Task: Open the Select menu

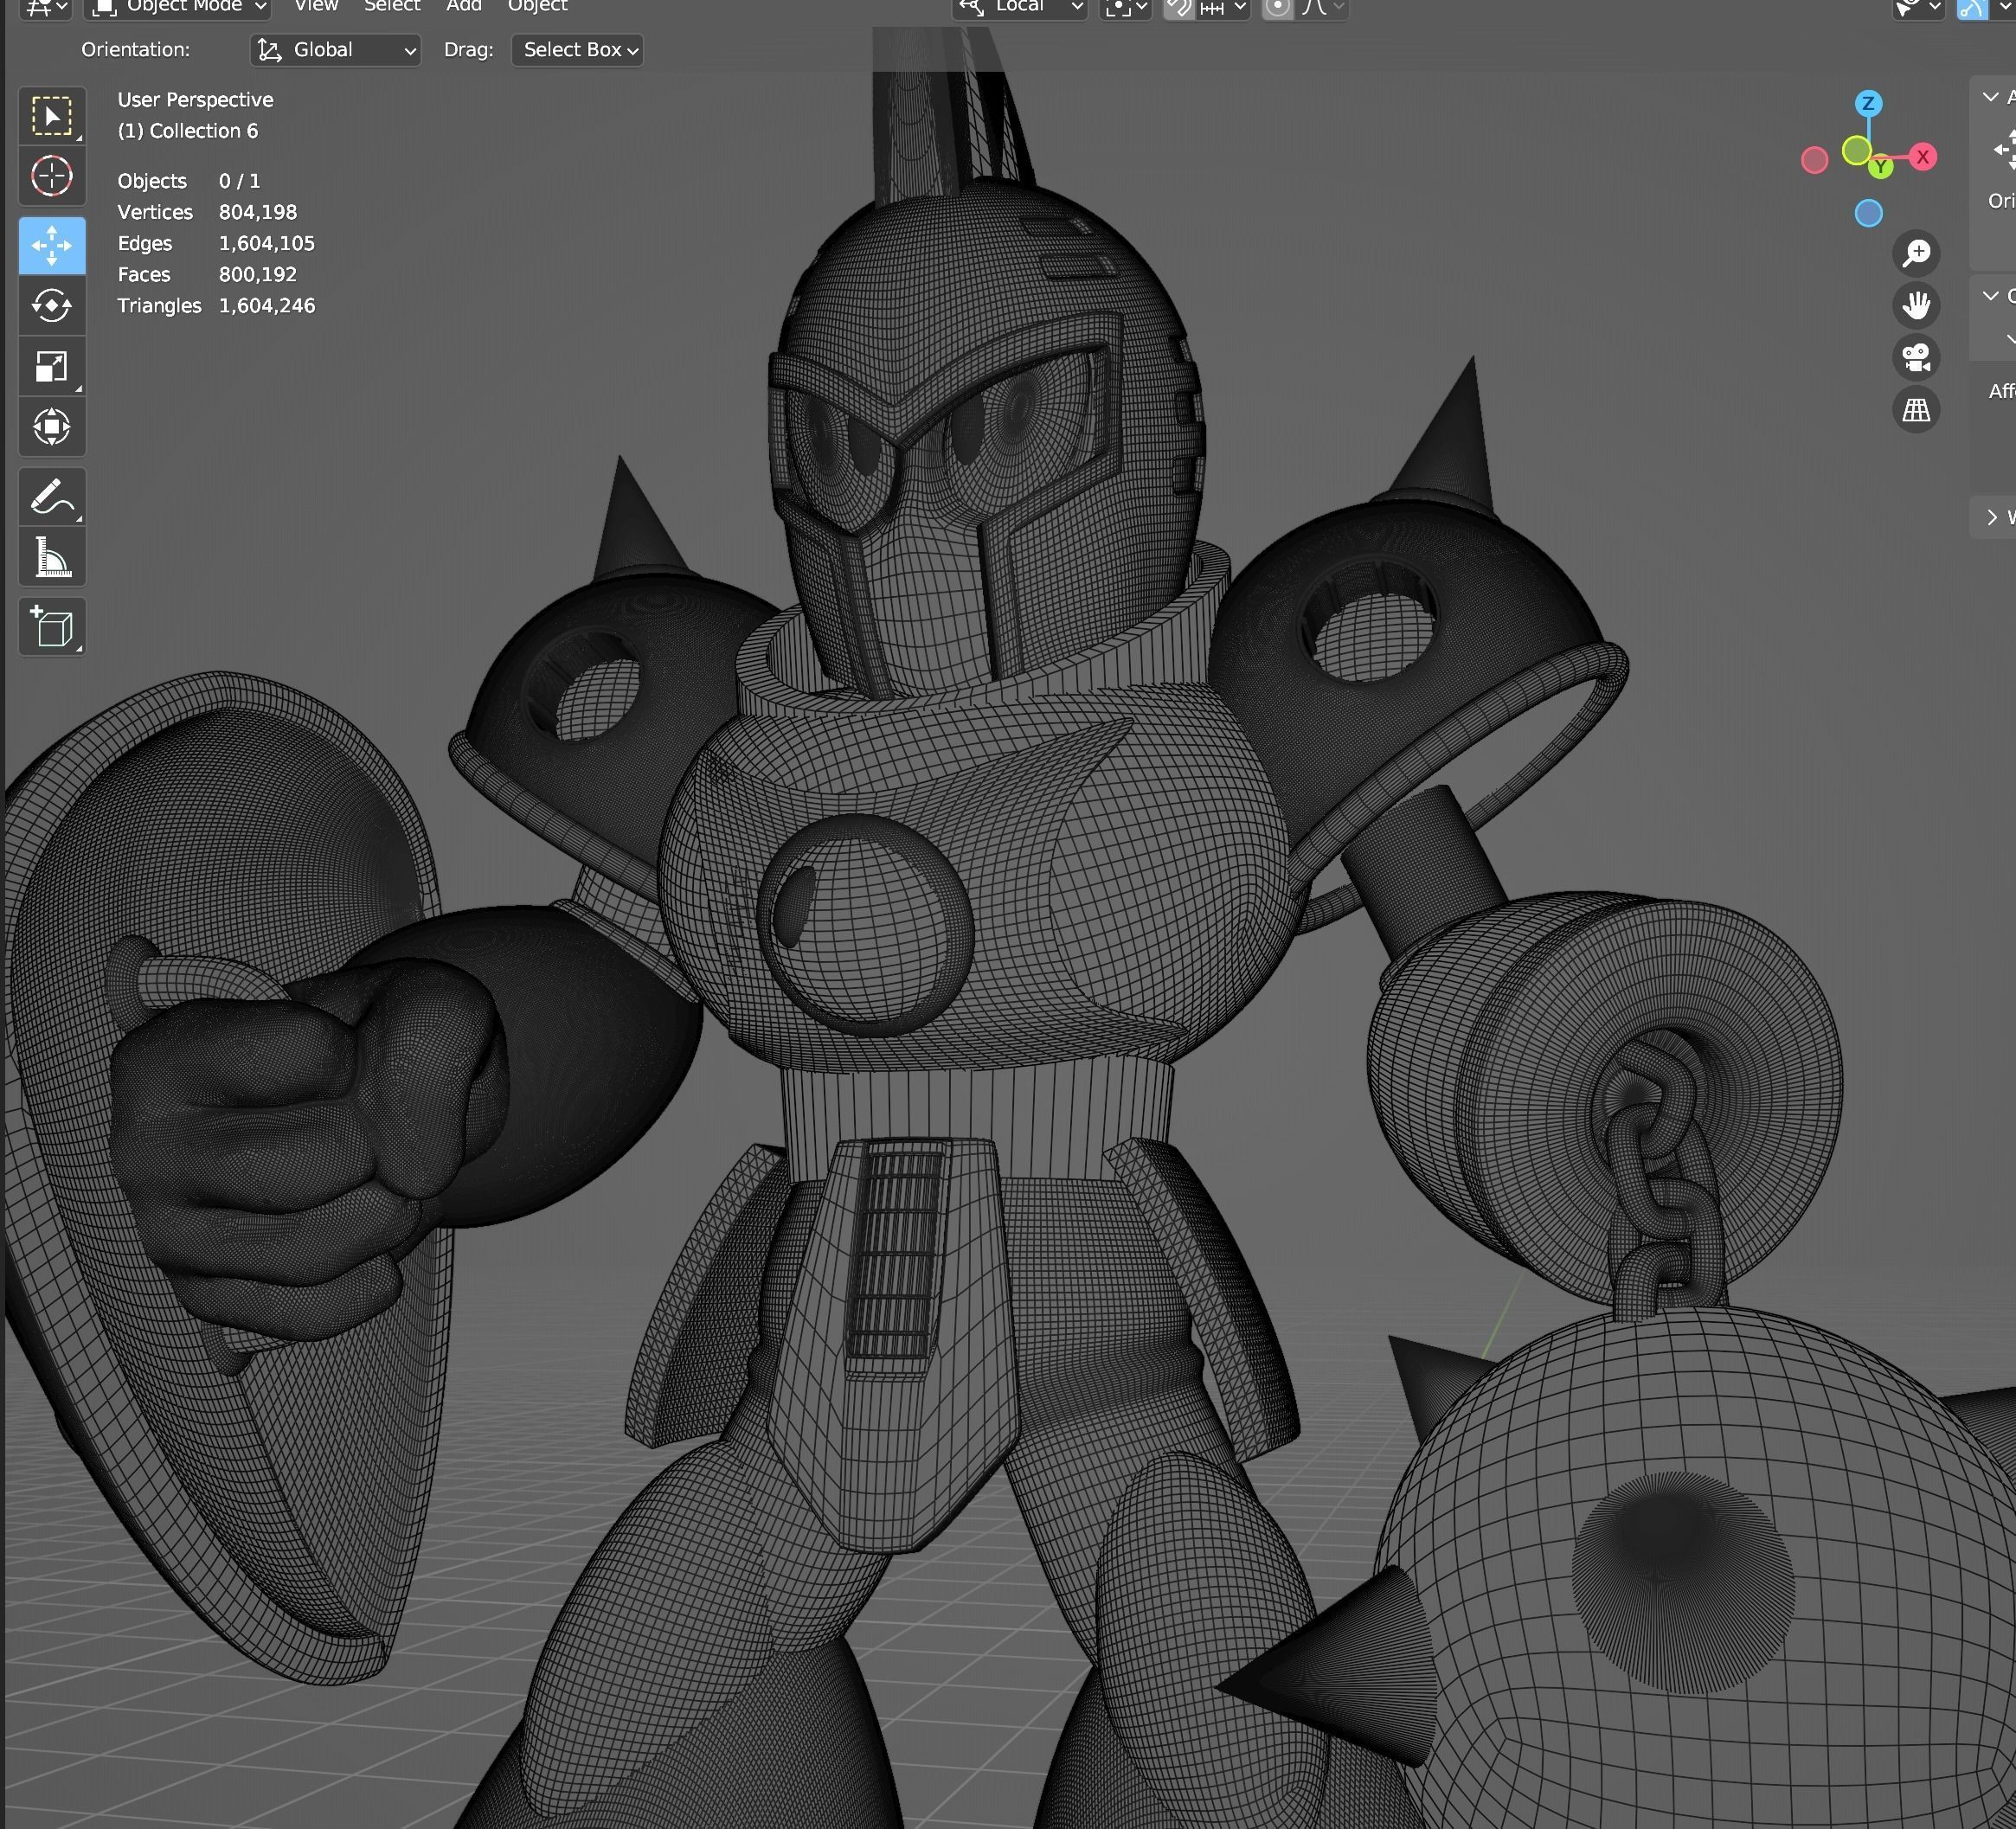Action: click(392, 7)
